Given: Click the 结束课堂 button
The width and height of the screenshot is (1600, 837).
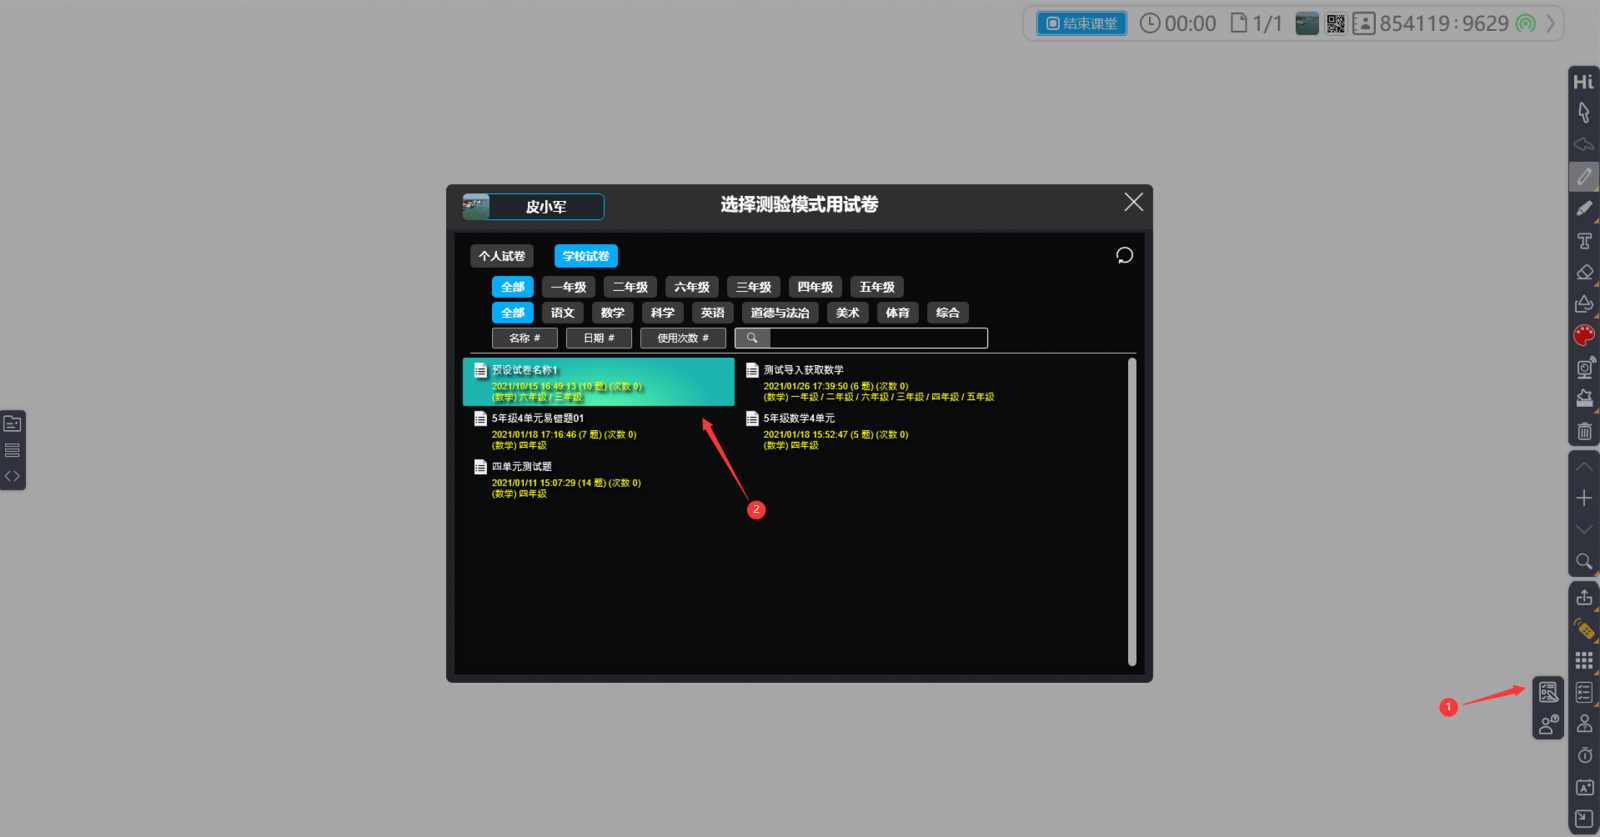Looking at the screenshot, I should click(1081, 24).
